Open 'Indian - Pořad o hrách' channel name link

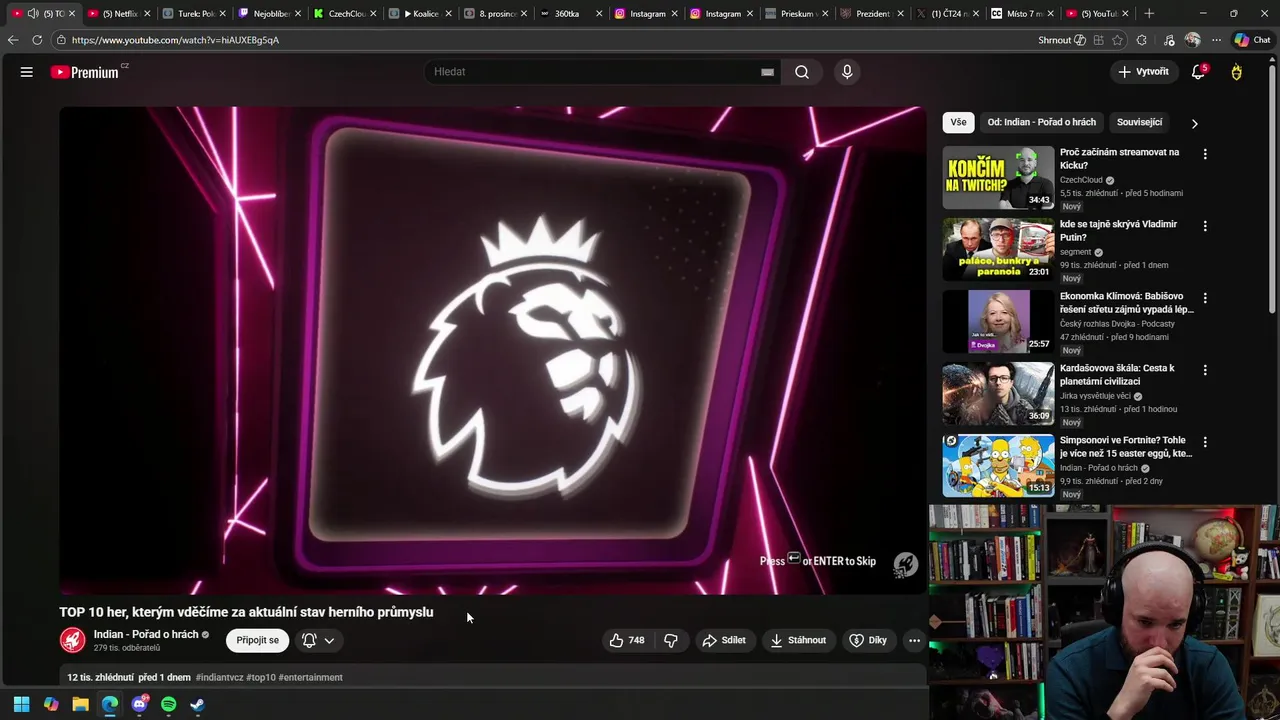click(x=146, y=634)
